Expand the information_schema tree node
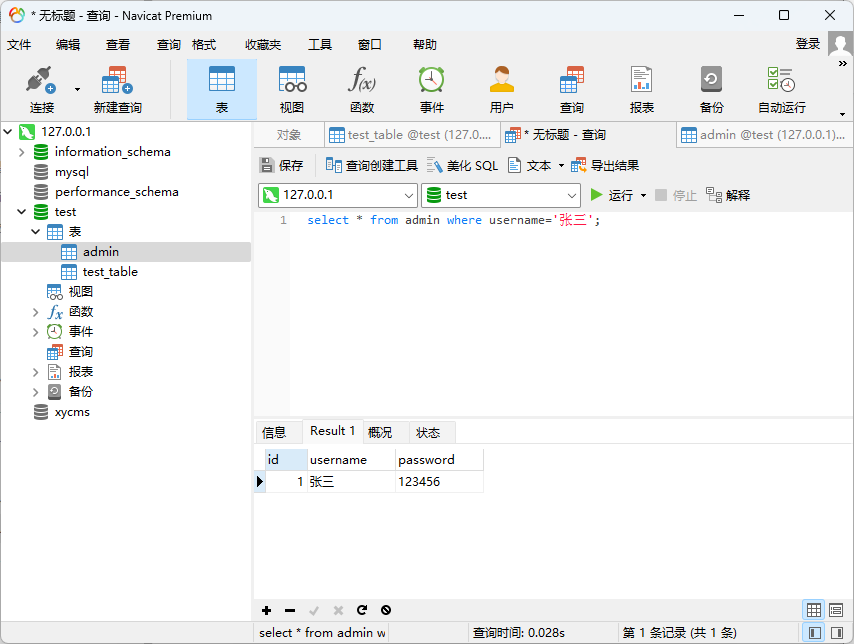Image resolution: width=854 pixels, height=644 pixels. 21,152
